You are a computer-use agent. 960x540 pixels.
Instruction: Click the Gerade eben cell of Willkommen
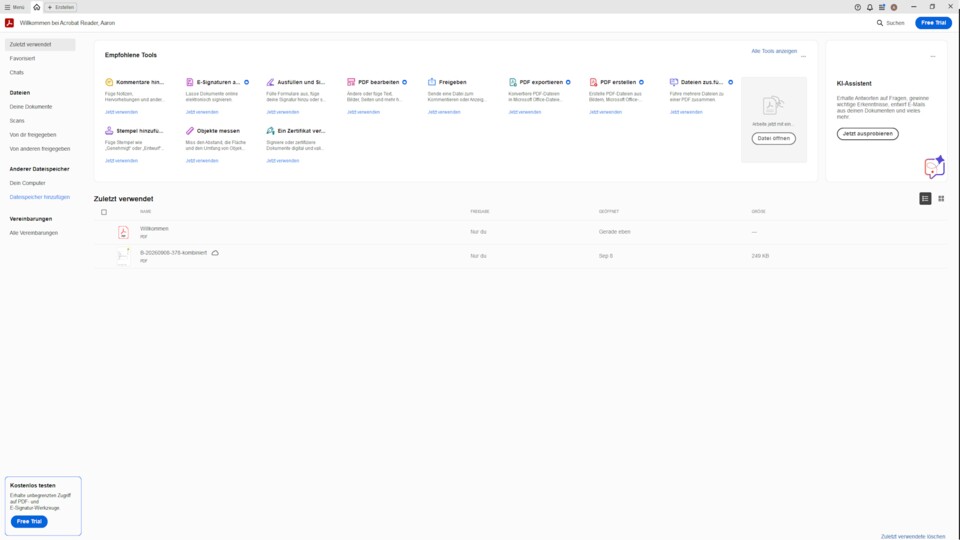[x=614, y=232]
